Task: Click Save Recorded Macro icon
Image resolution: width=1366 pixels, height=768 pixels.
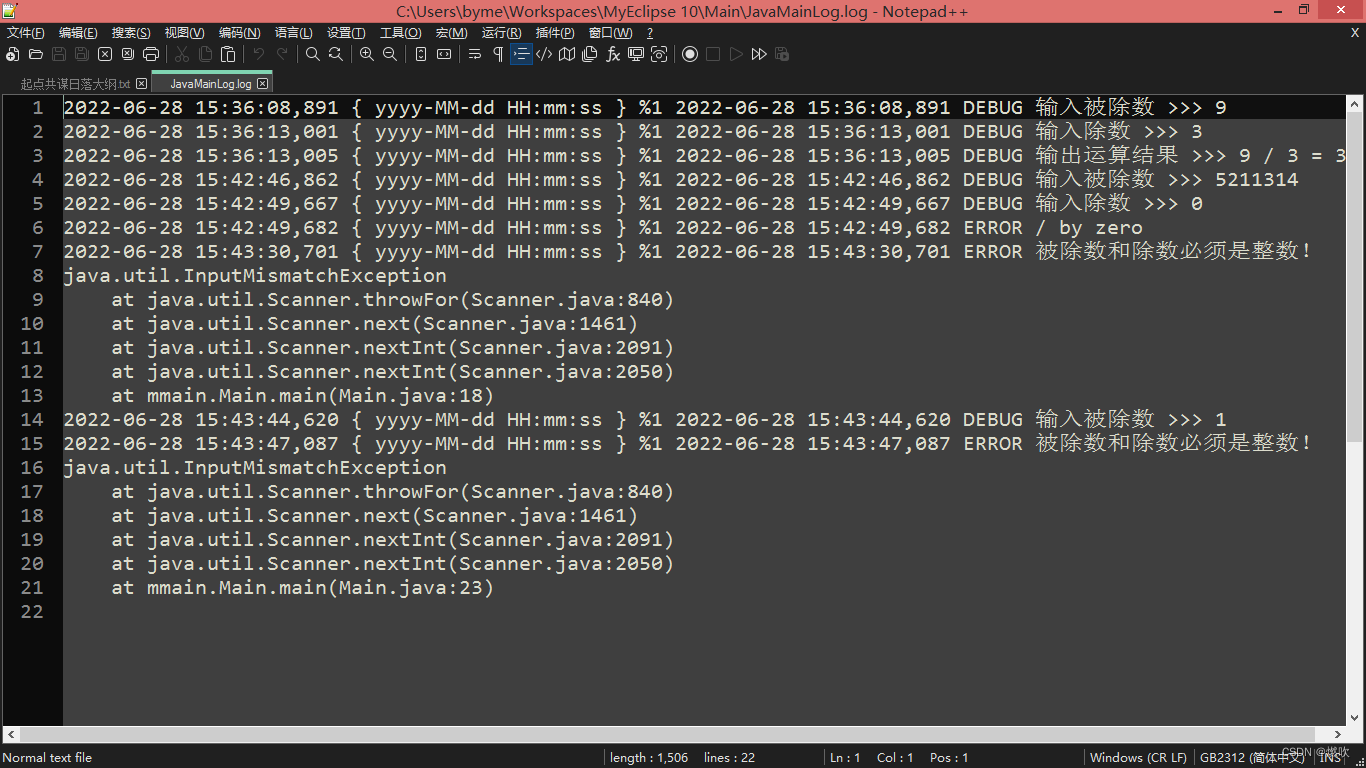Action: [782, 54]
